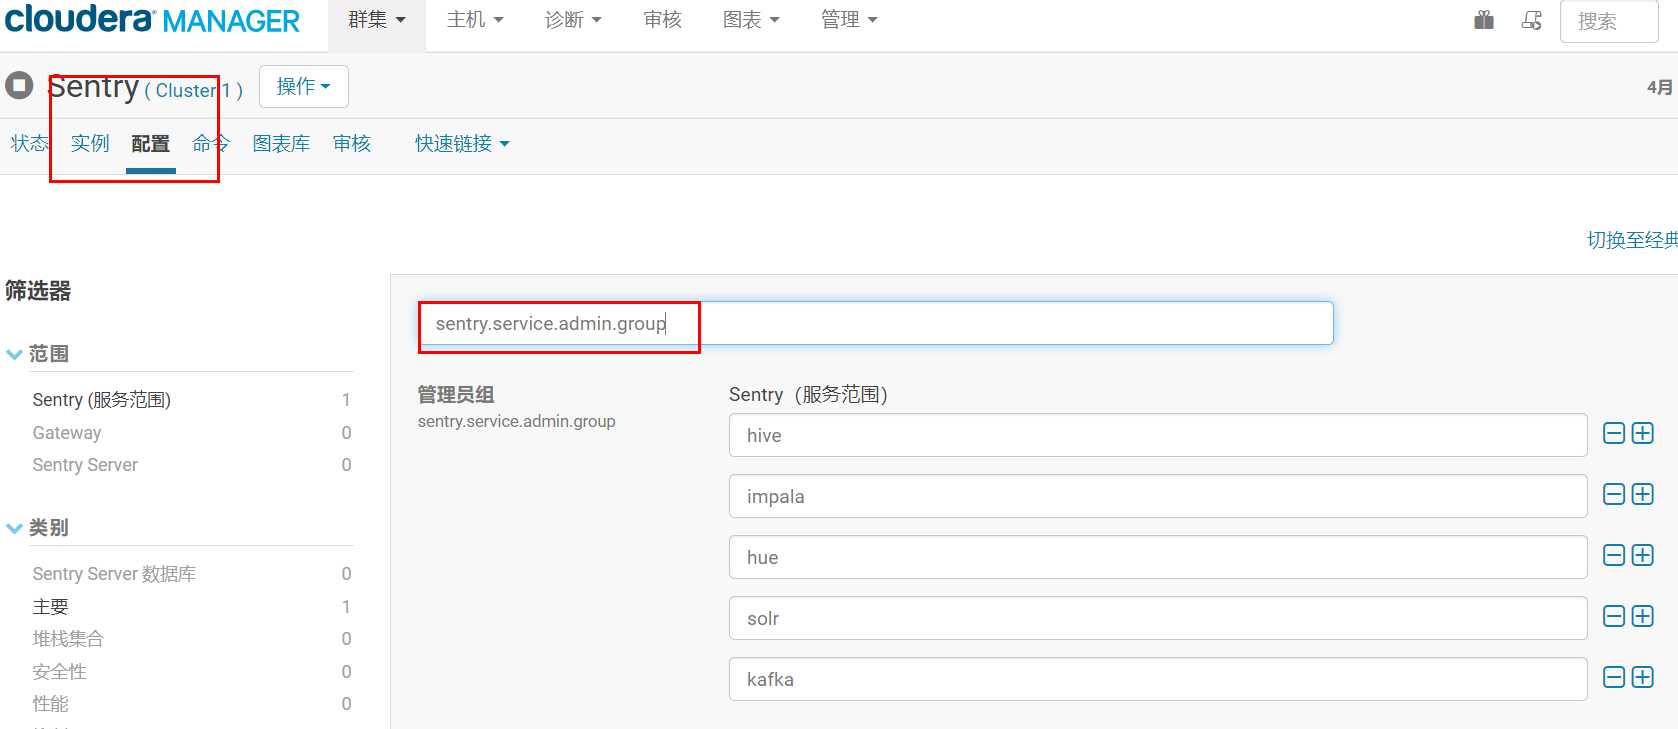Open the 审核 item in top navigation
Screen dimensions: 1678x729
662,20
